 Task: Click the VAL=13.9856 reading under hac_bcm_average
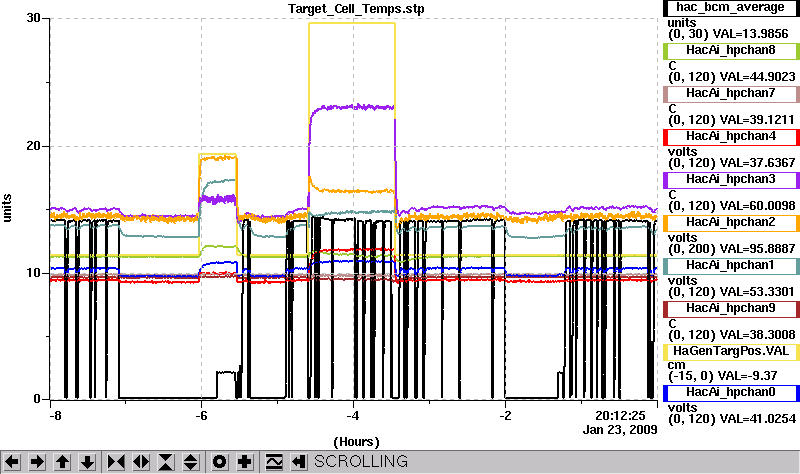750,34
